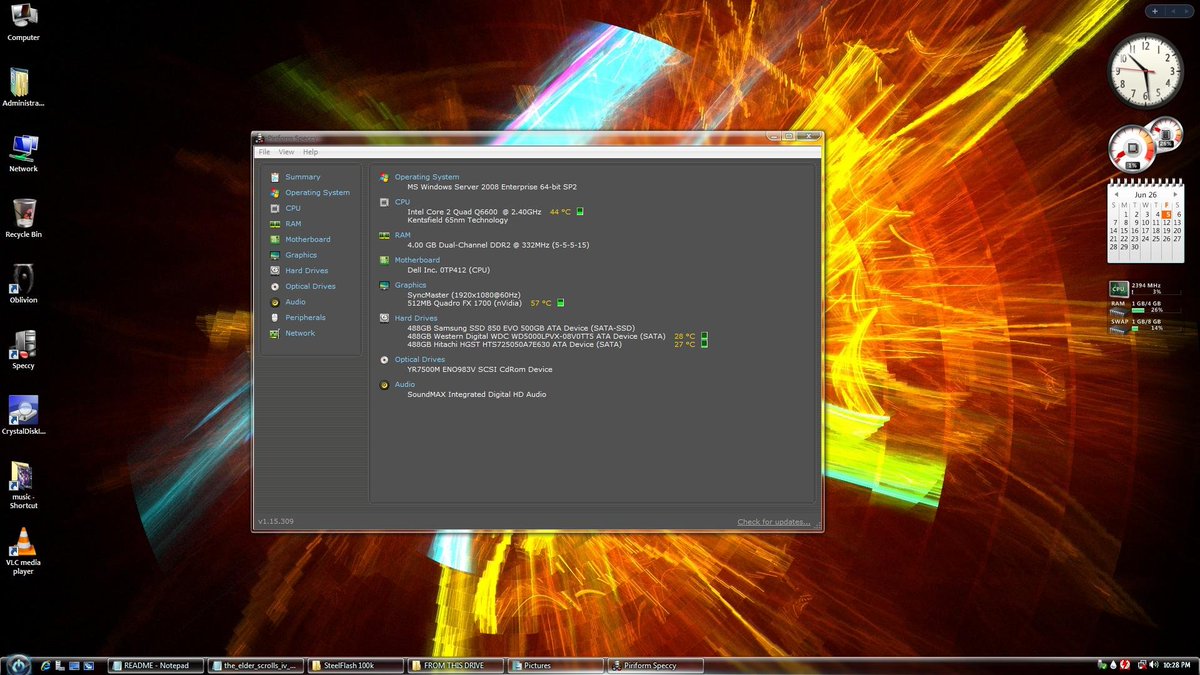Screen dimensions: 1200x675
Task: Click the CPU heading in summary pane
Action: pyautogui.click(x=402, y=202)
